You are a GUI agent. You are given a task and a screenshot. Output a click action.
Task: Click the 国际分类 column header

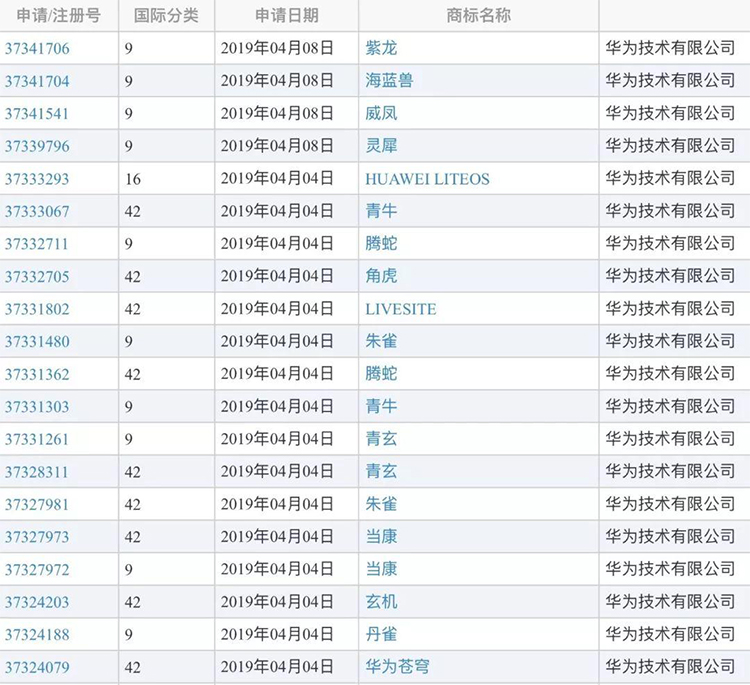(166, 15)
